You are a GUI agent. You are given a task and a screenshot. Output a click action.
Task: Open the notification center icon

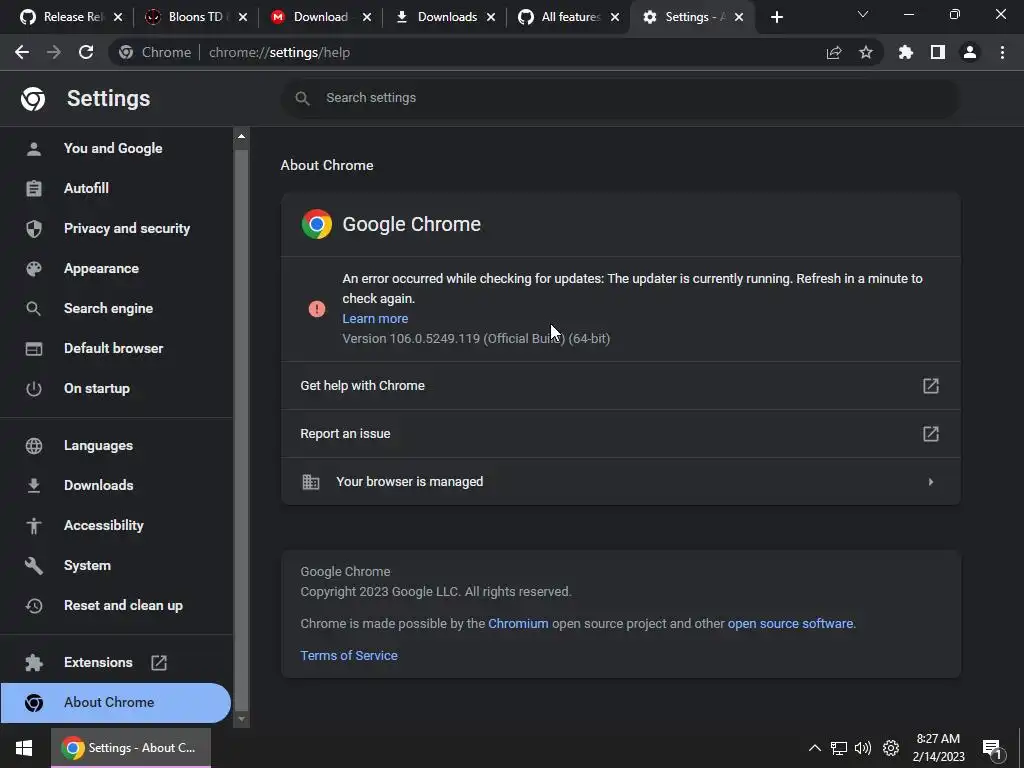pos(992,749)
